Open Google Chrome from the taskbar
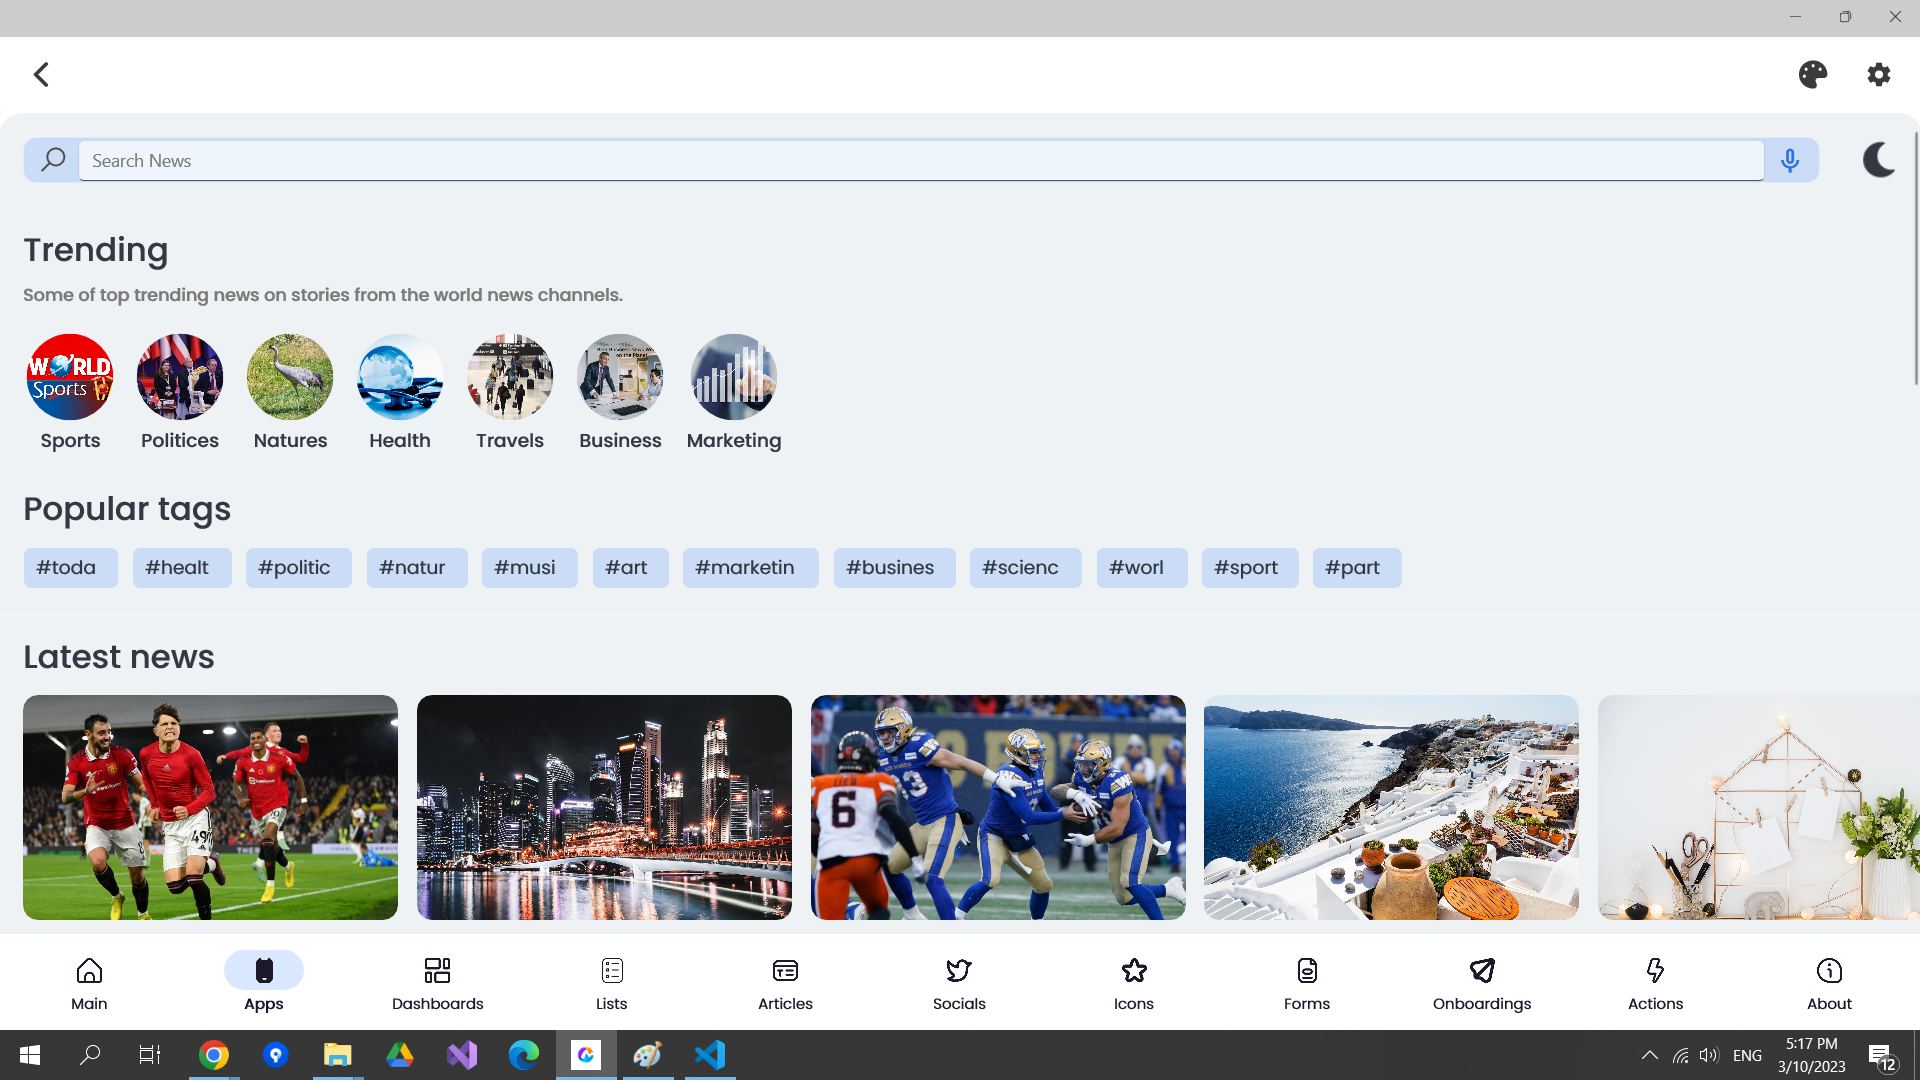Viewport: 1920px width, 1080px height. (x=213, y=1055)
